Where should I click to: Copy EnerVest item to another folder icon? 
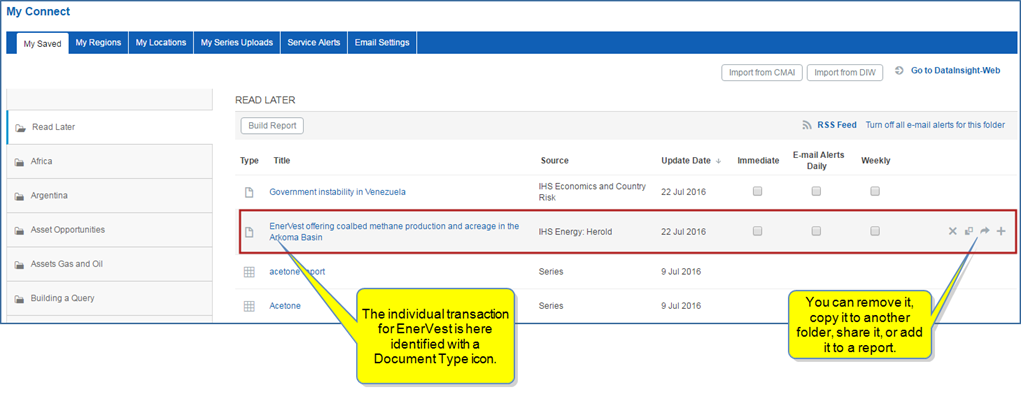969,231
